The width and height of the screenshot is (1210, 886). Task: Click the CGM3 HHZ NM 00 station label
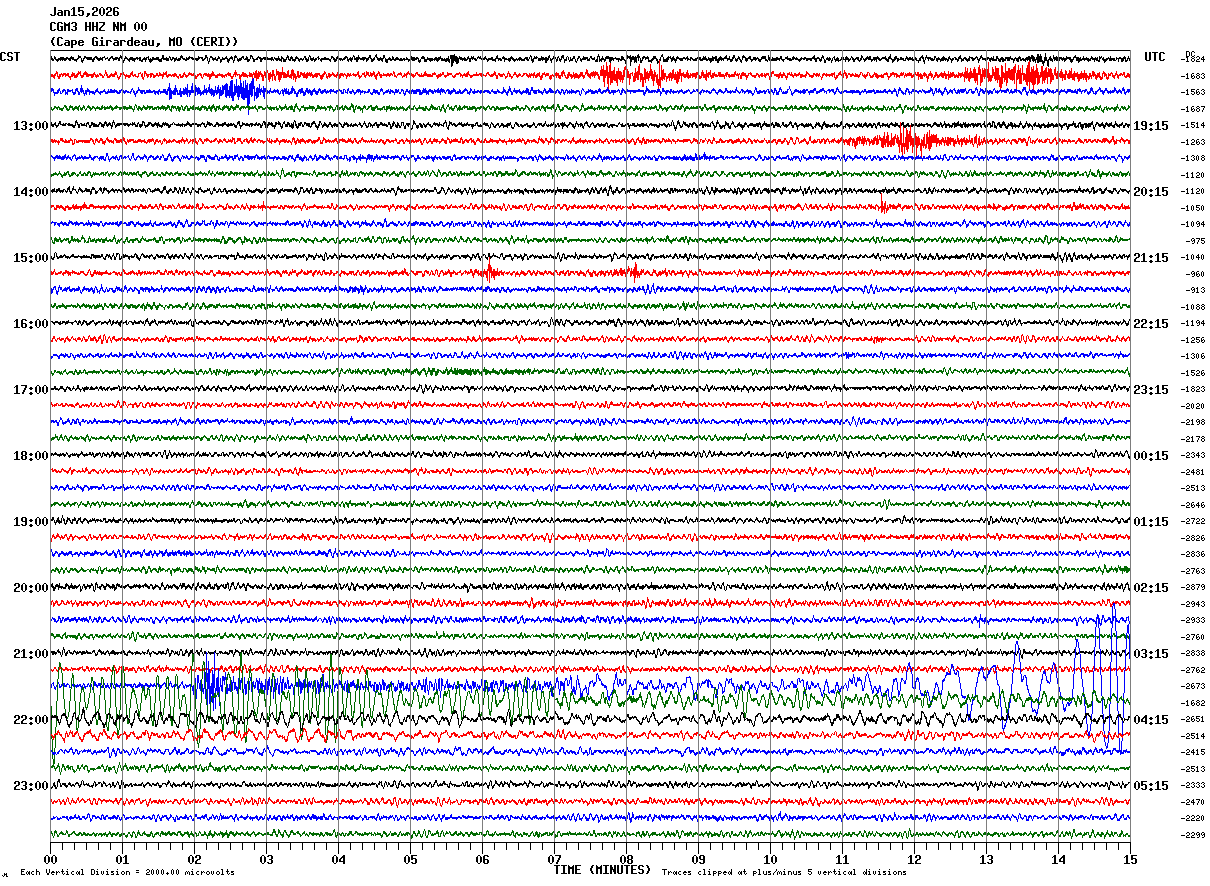tap(98, 27)
